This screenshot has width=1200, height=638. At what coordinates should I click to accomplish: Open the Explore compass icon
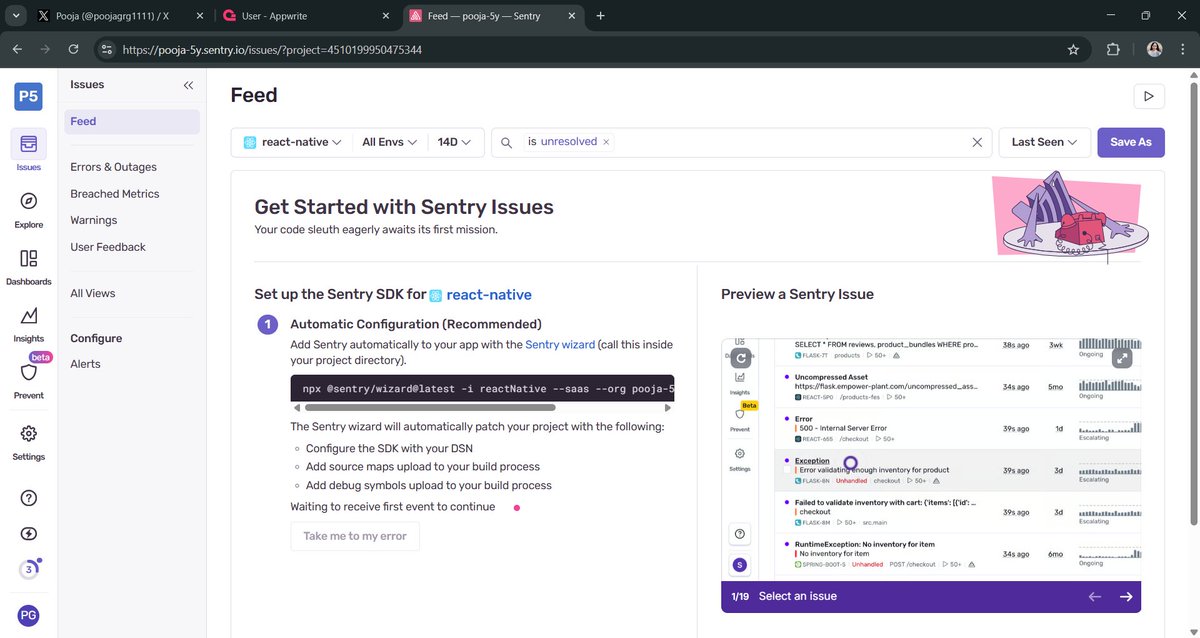click(x=29, y=201)
